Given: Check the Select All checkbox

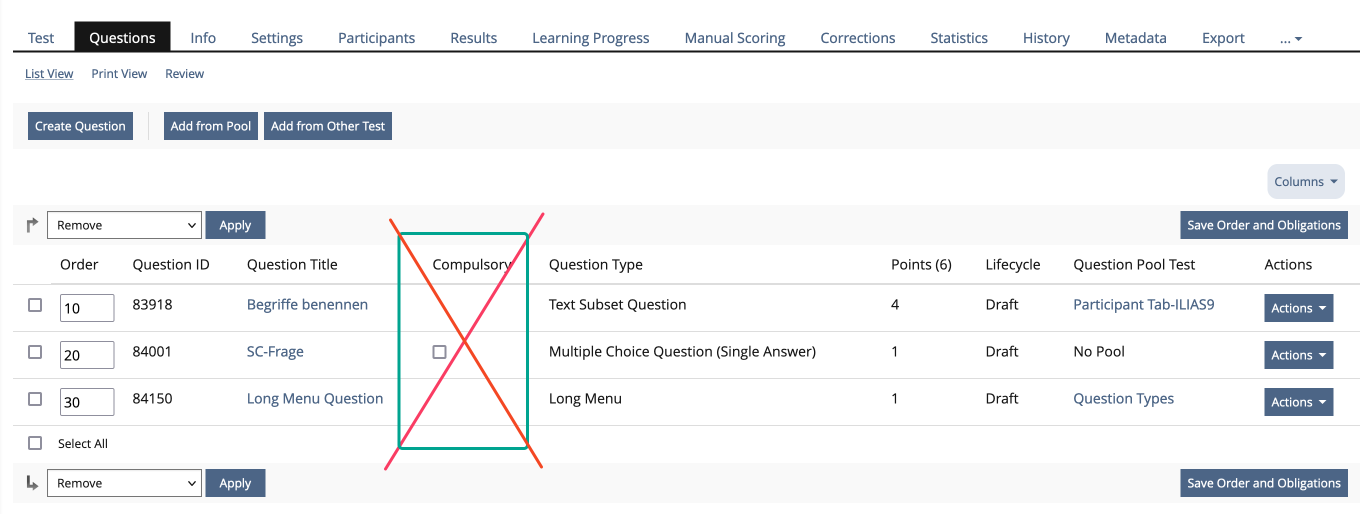Looking at the screenshot, I should point(35,443).
